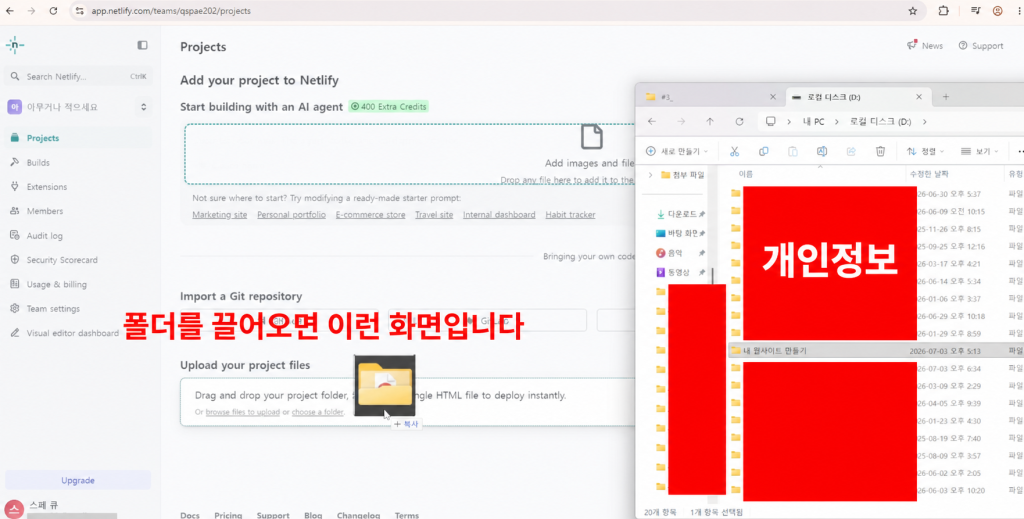Viewport: 1024px width, 519px height.
Task: Open Visual editor dashboard in the sidebar
Action: pyautogui.click(x=78, y=333)
